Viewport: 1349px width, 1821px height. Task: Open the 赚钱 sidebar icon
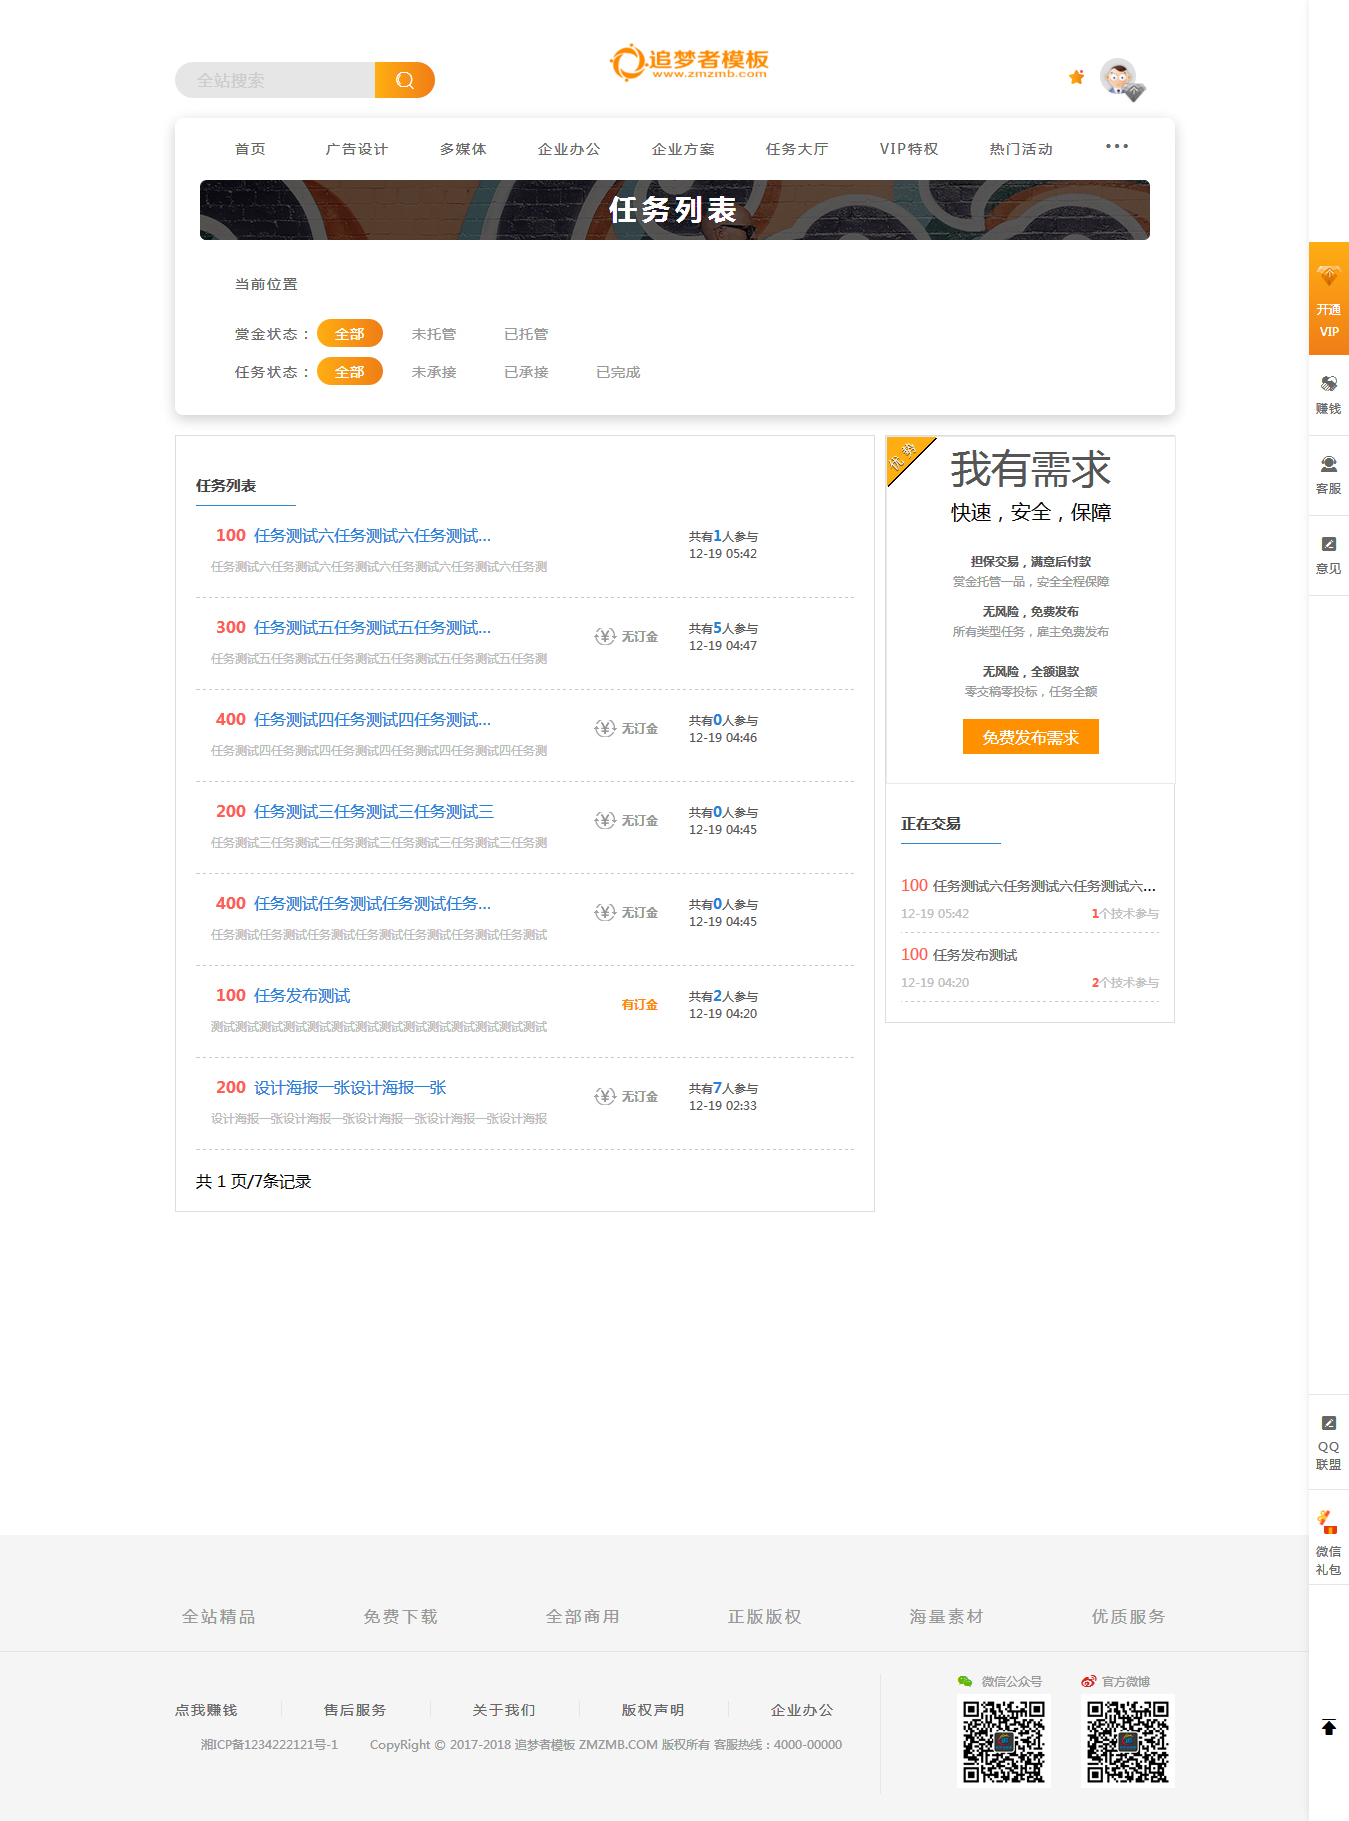[1328, 384]
